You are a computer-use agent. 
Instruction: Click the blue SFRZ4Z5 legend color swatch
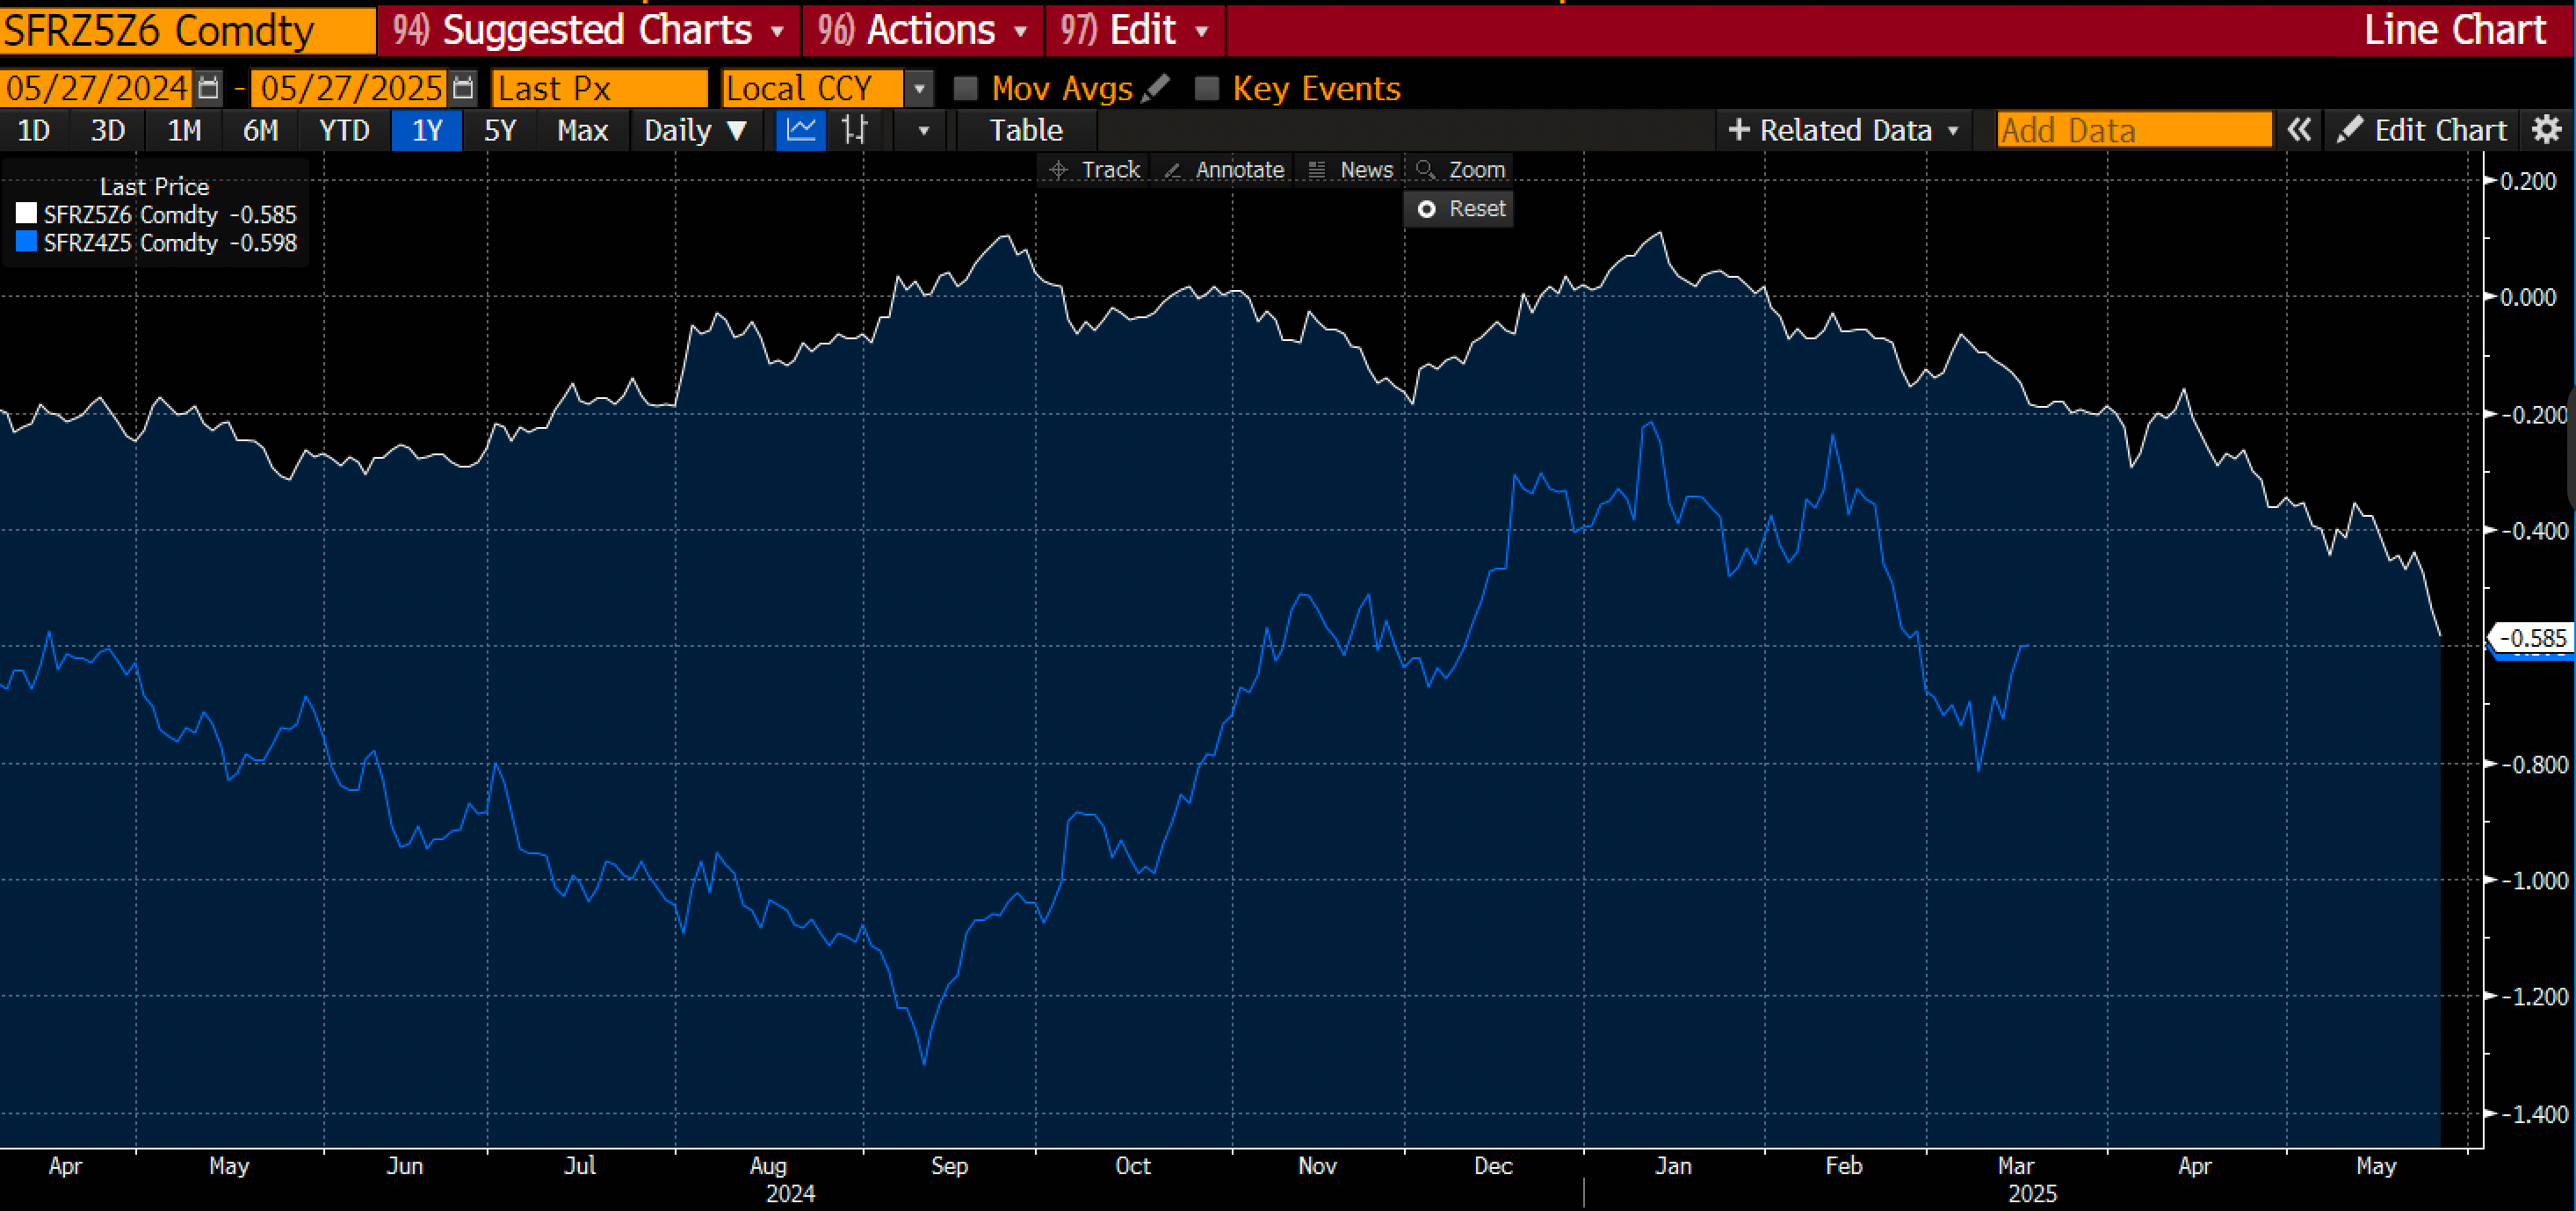(x=26, y=242)
